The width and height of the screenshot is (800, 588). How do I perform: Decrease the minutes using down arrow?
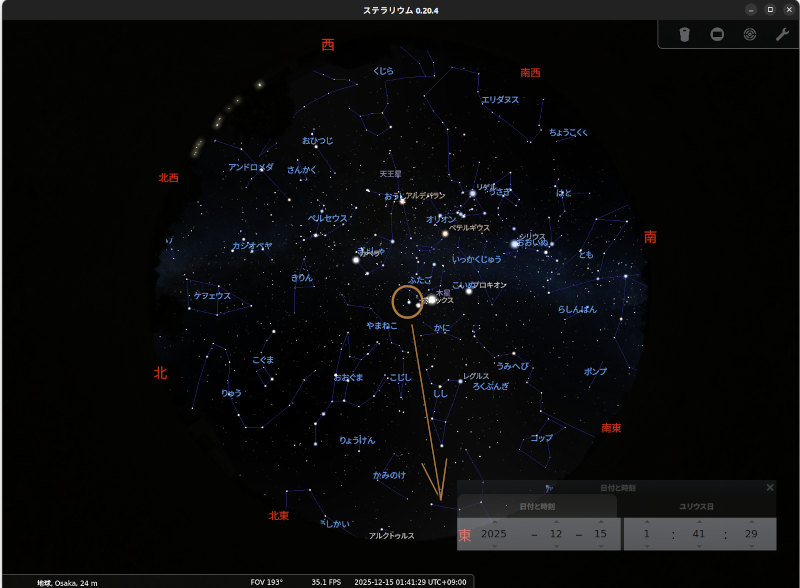pyautogui.click(x=699, y=547)
